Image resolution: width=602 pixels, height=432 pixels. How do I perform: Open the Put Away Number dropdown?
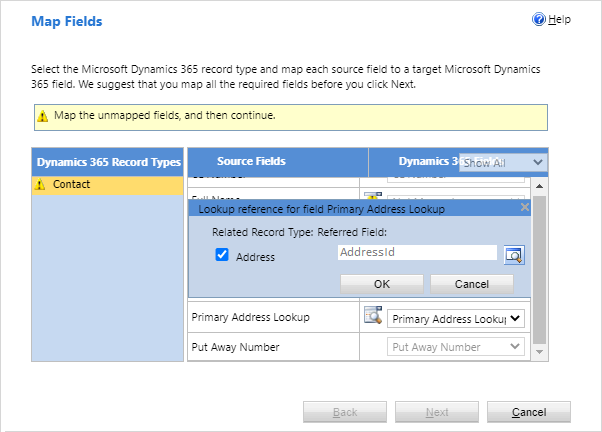(x=455, y=347)
